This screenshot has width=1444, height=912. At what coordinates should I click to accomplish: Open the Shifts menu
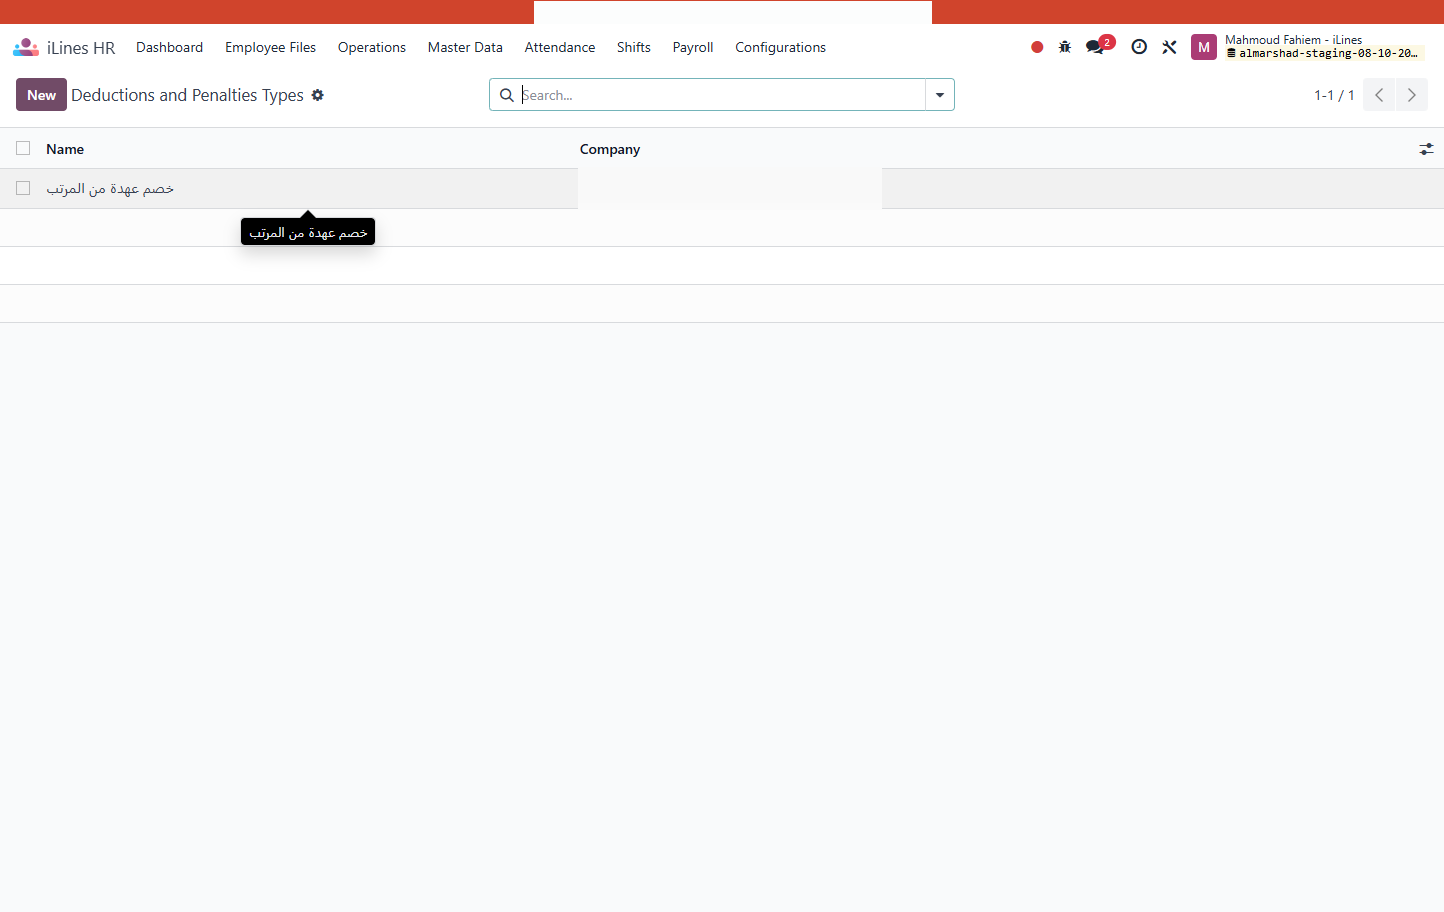[x=634, y=47]
